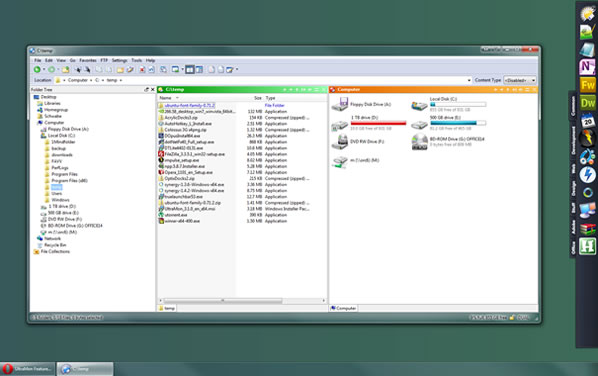Toggle the folder tree layout button

point(199,69)
